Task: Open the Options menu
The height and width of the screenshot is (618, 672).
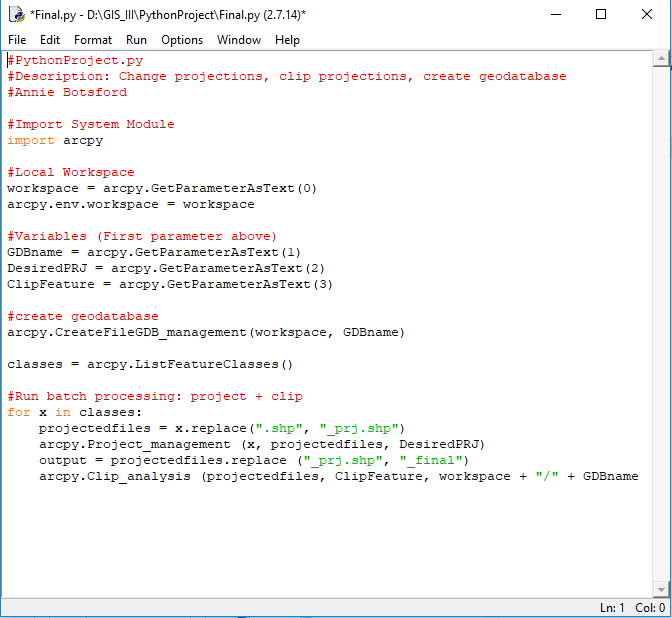Action: tap(182, 40)
